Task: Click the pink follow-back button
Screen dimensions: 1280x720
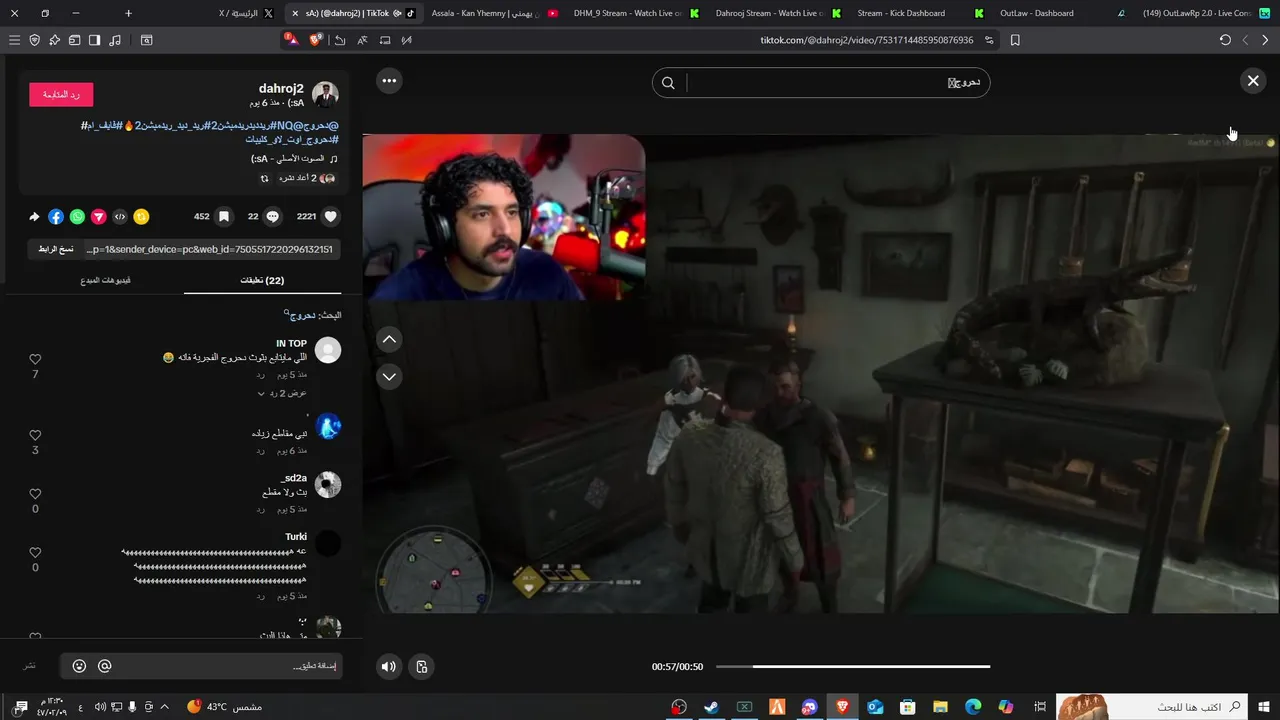Action: [61, 94]
